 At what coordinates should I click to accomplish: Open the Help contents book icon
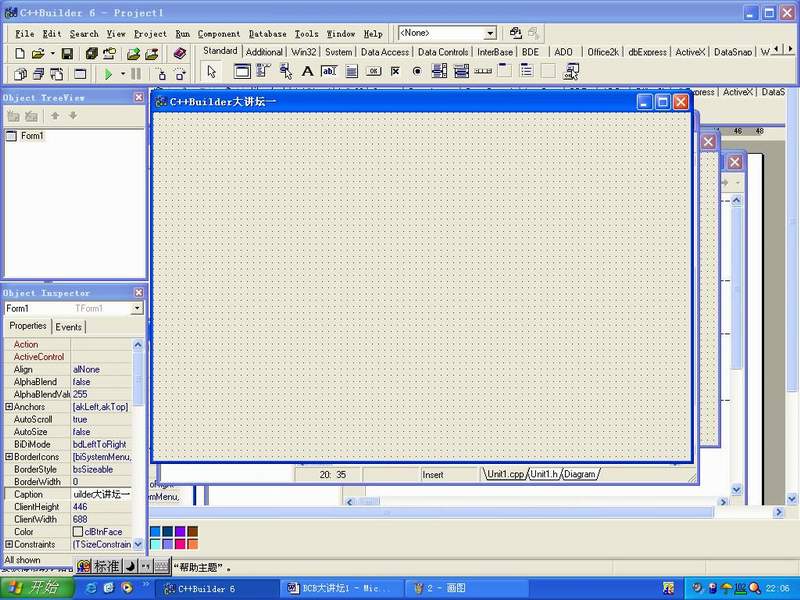click(179, 53)
